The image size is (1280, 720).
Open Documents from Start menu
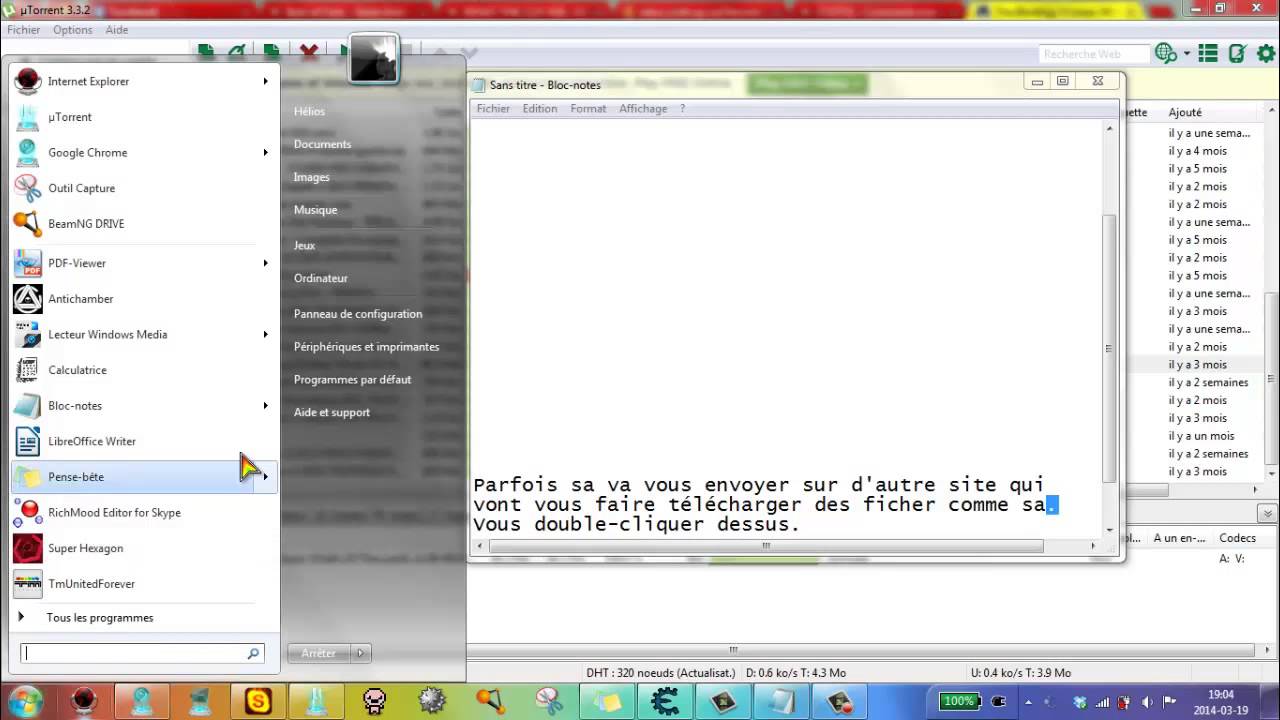(322, 144)
